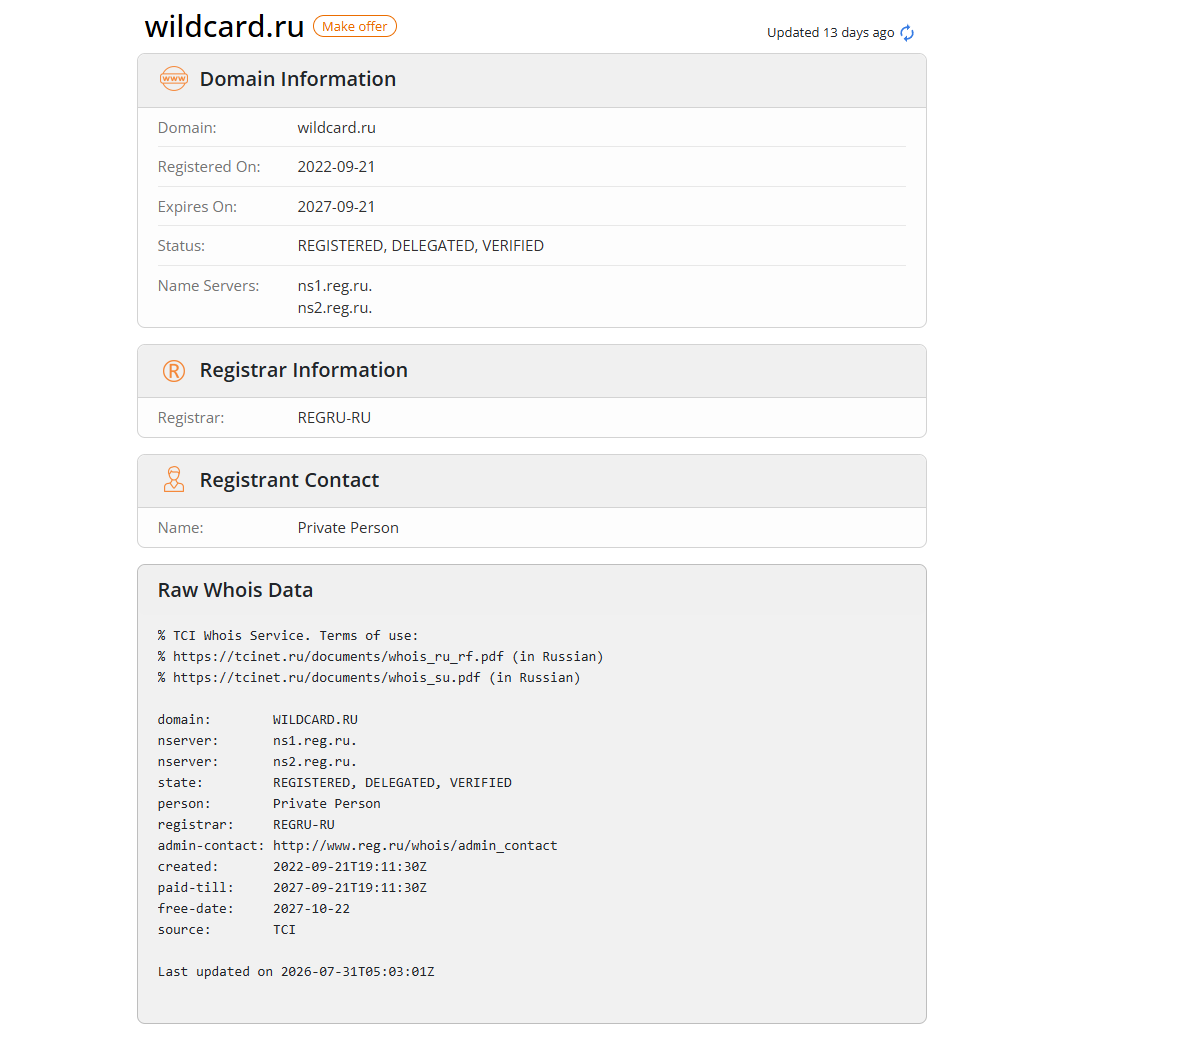Select the Registrant Contact section header

pyautogui.click(x=531, y=480)
